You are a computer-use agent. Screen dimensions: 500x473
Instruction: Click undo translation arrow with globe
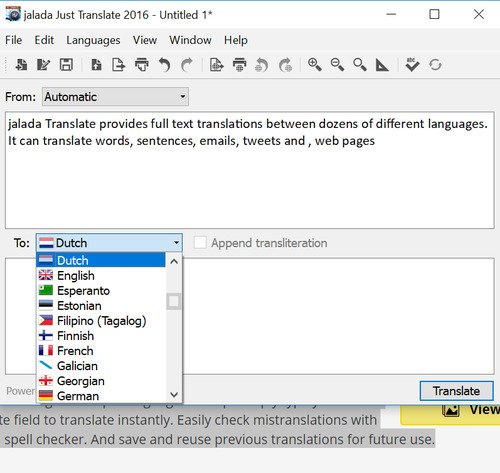[262, 65]
